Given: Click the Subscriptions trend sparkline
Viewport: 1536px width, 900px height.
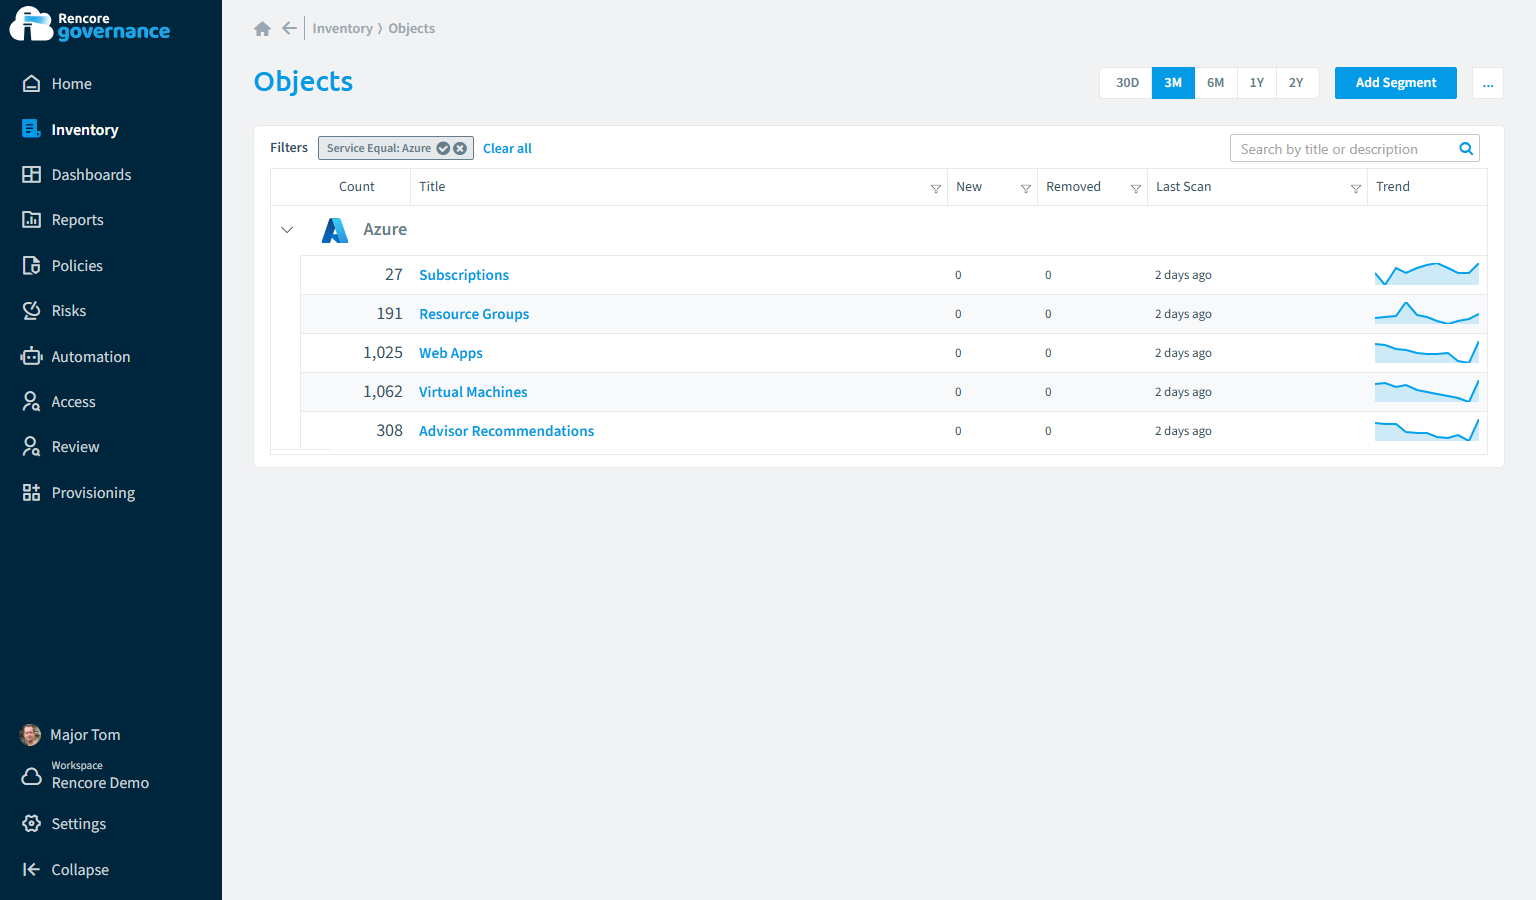Looking at the screenshot, I should tap(1427, 273).
